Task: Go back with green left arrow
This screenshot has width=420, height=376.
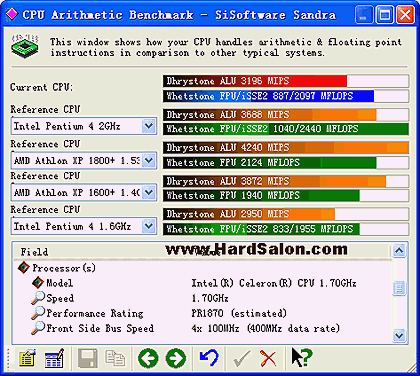Action: (148, 358)
